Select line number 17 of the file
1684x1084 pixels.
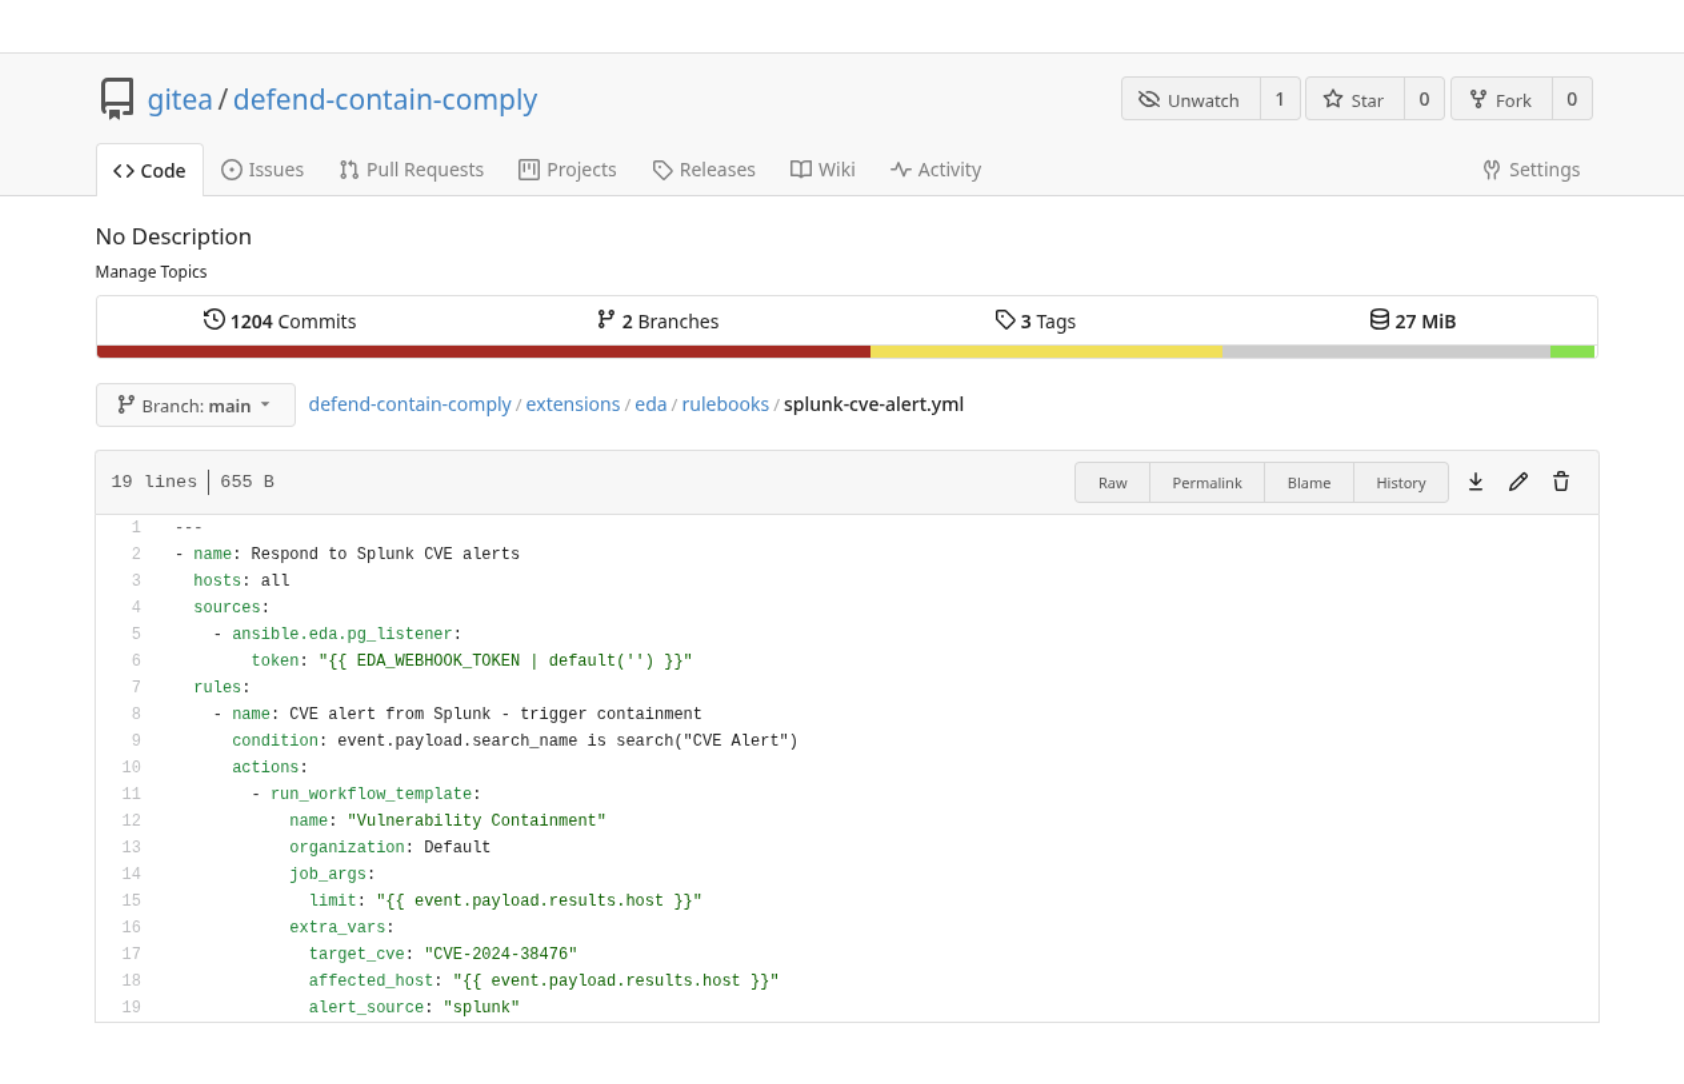131,954
